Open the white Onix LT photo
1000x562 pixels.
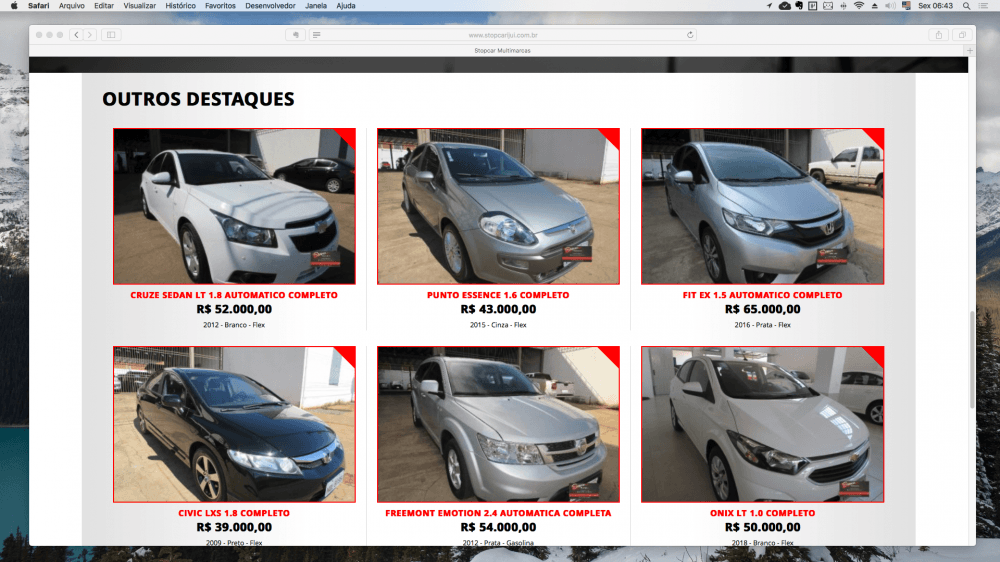[762, 424]
